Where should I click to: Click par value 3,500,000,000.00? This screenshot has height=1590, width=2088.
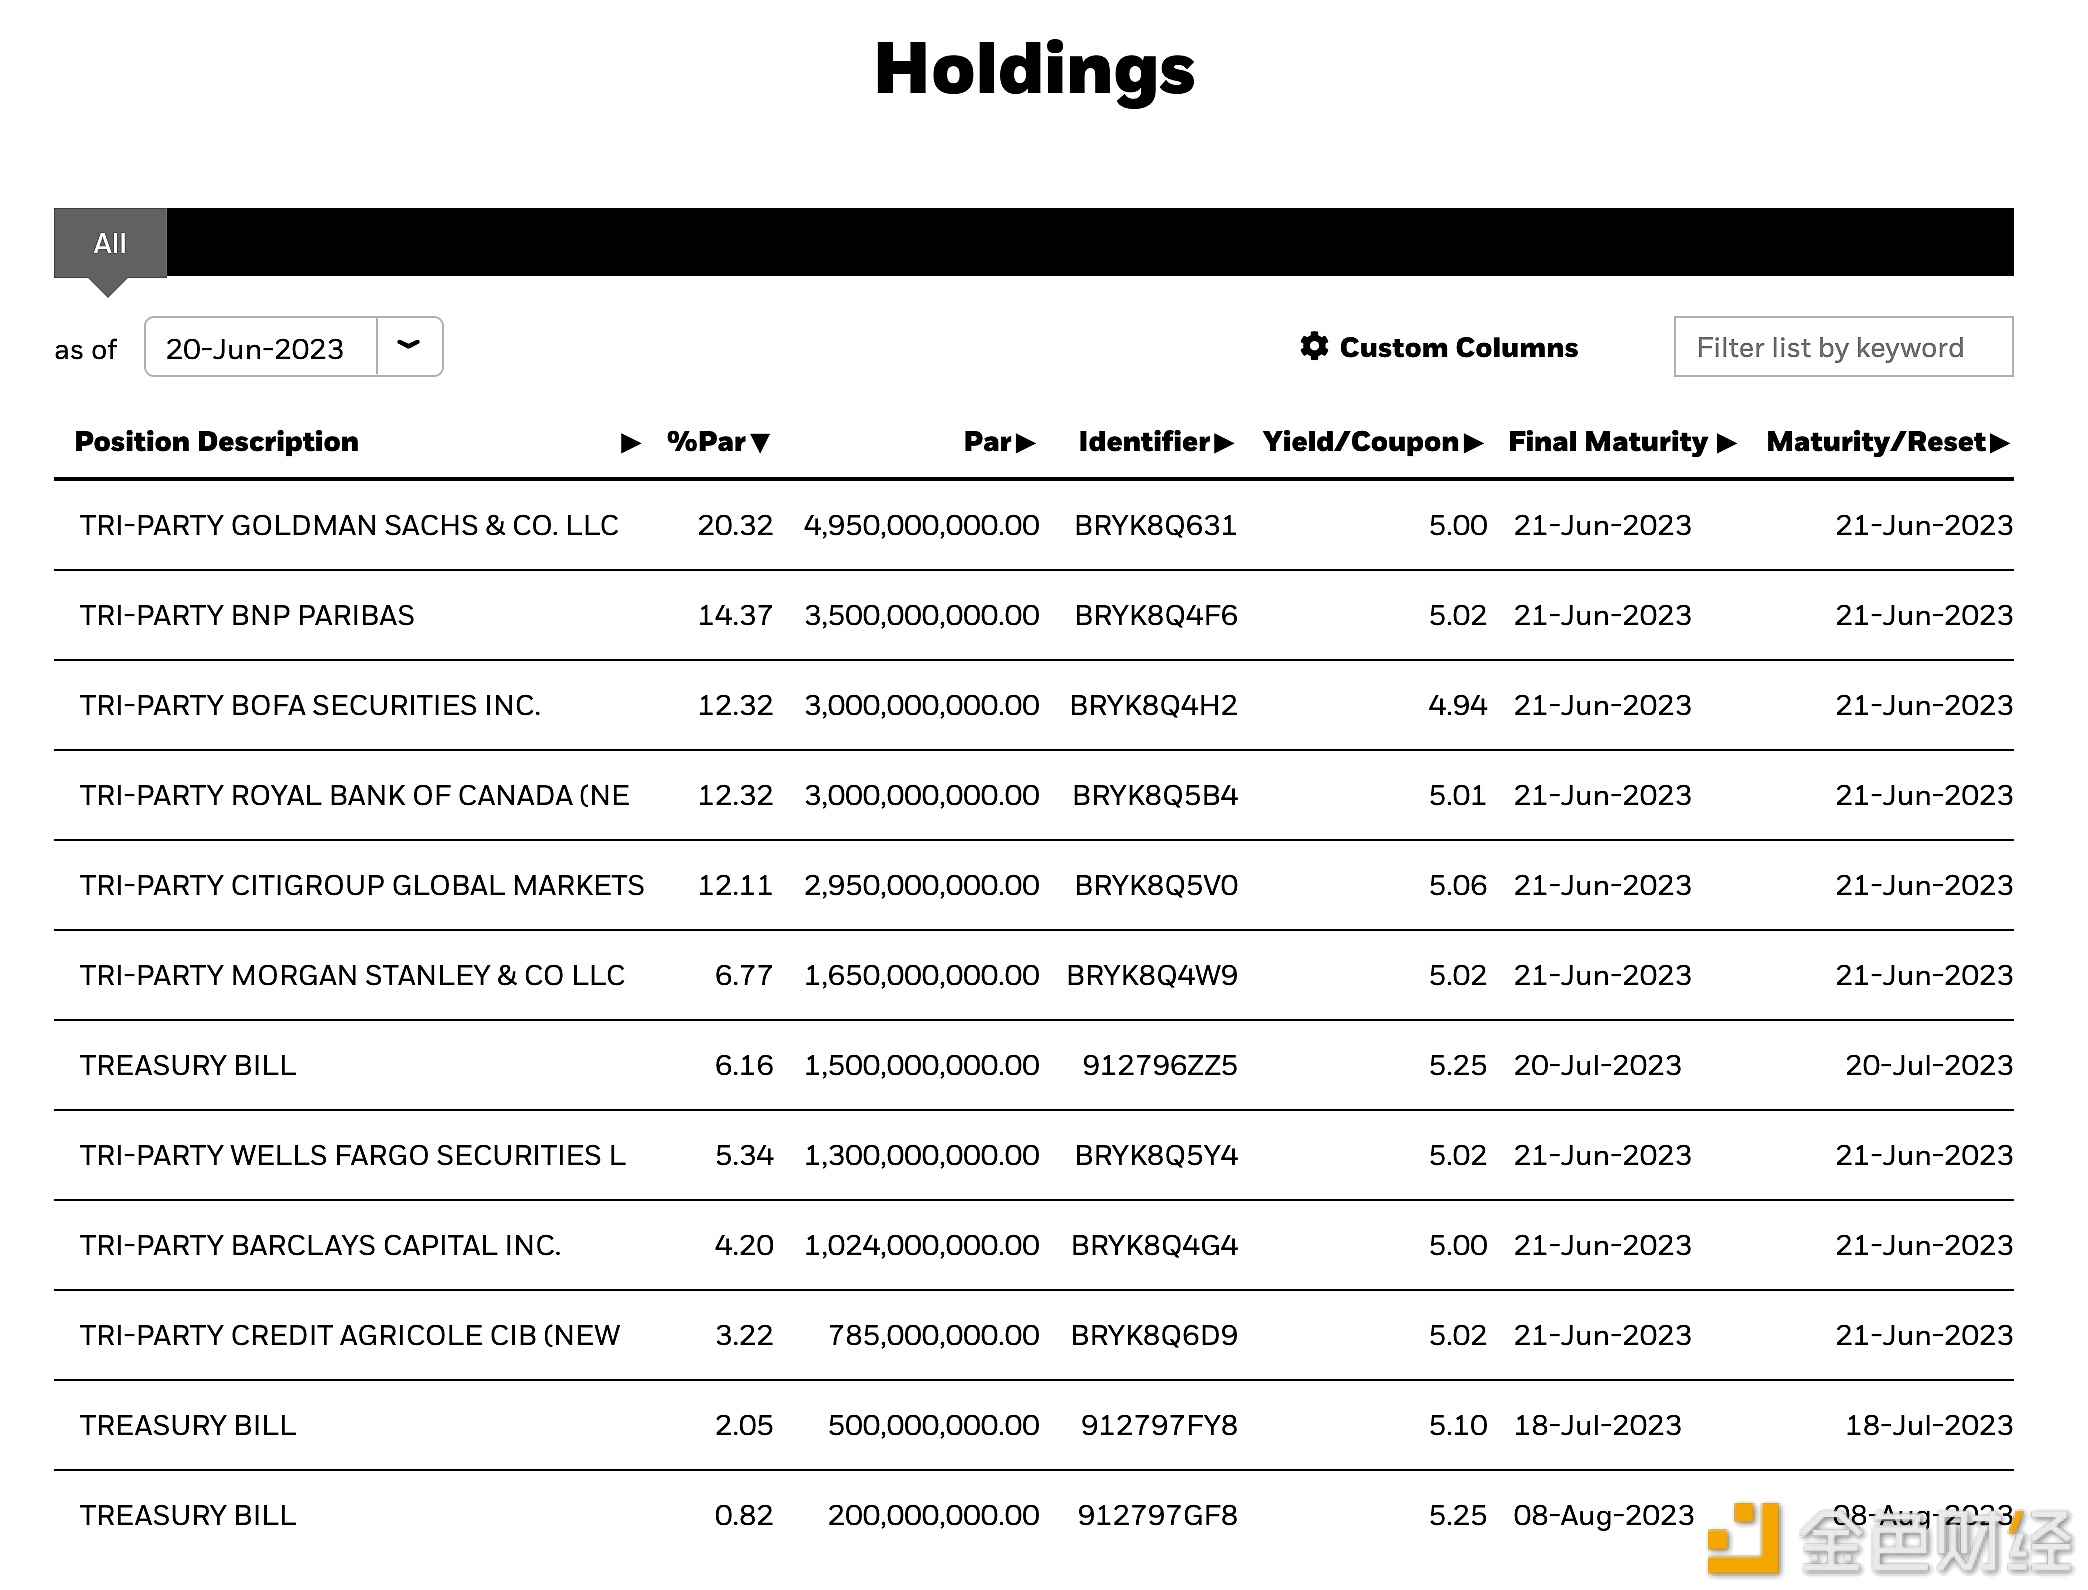coord(922,615)
